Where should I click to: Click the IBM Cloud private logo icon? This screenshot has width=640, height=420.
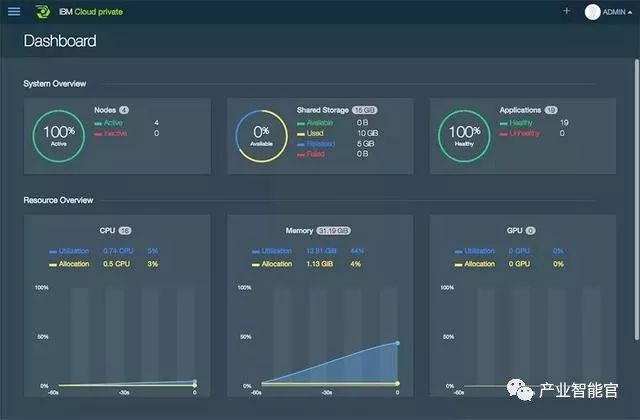pyautogui.click(x=42, y=11)
